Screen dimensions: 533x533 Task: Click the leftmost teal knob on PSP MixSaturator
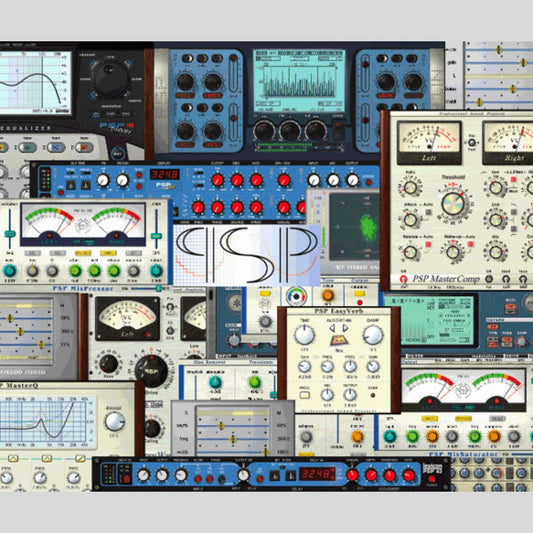pos(390,436)
